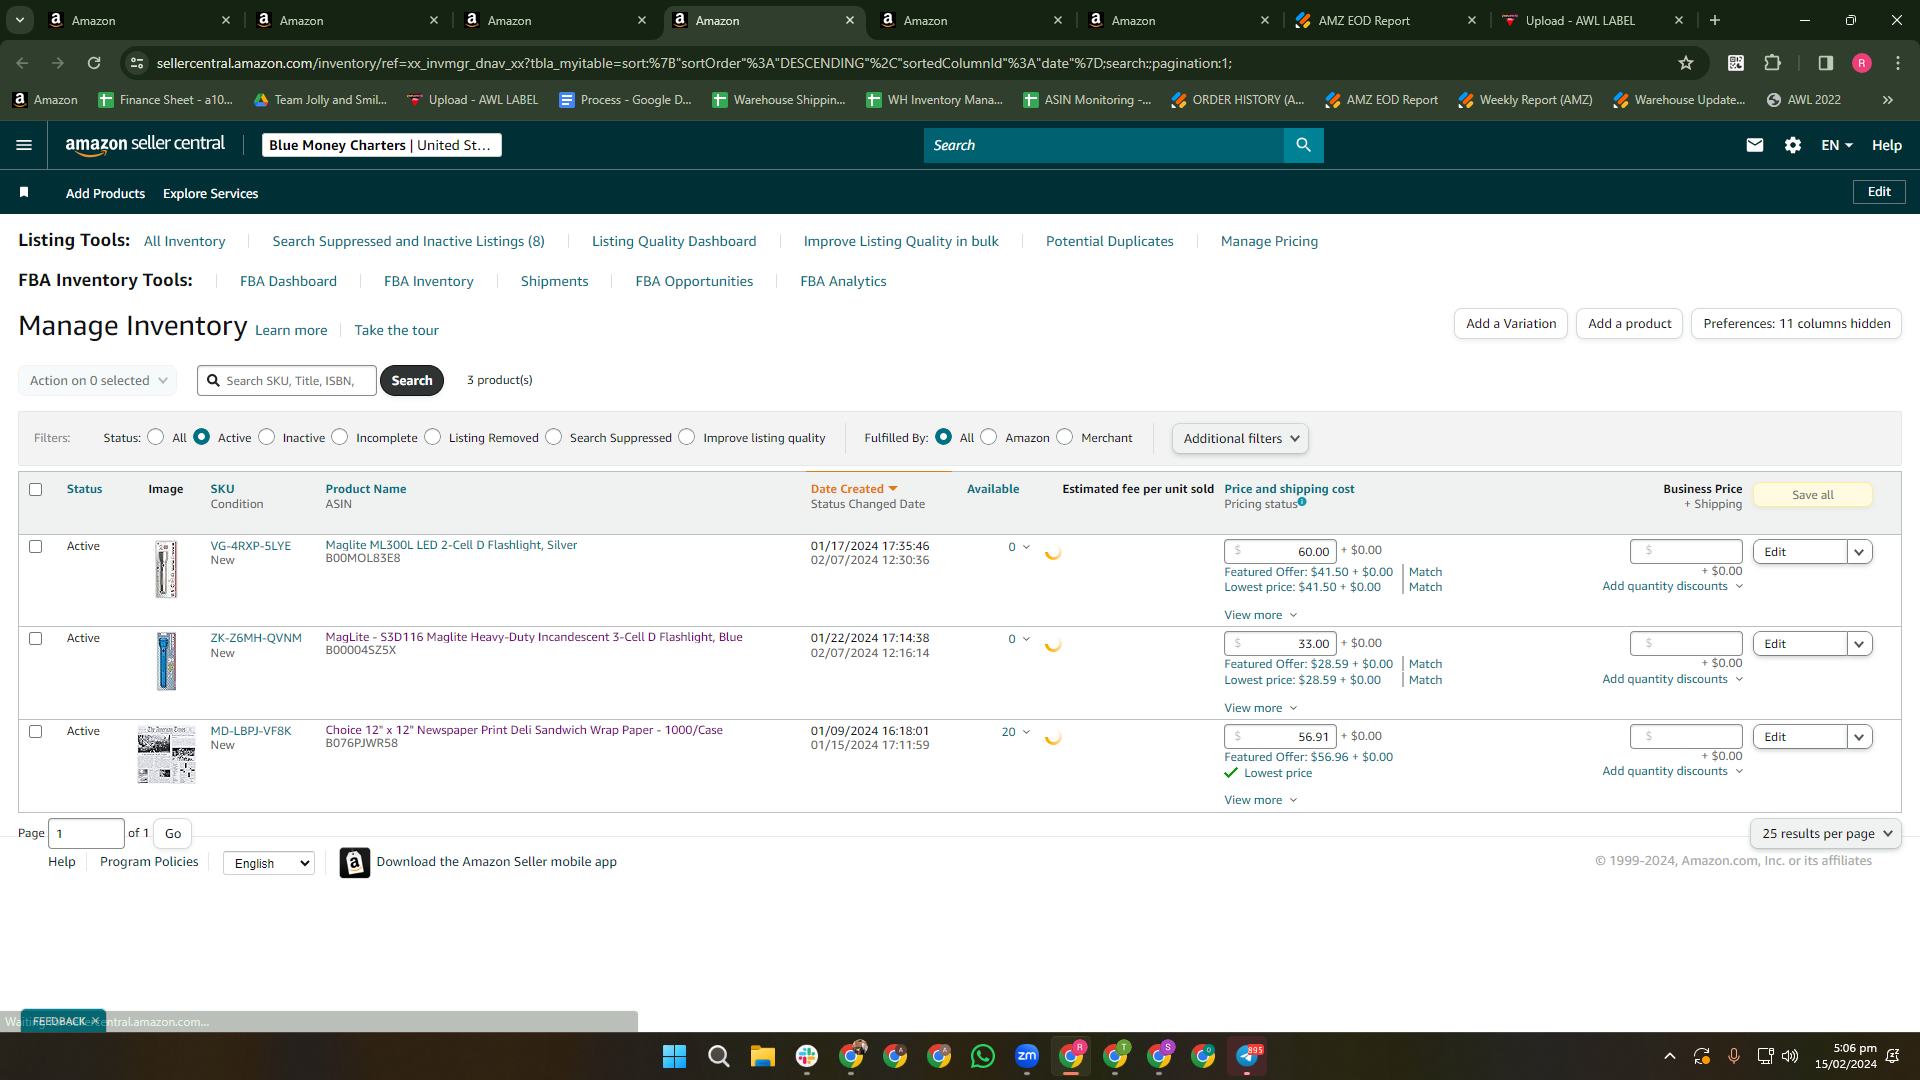The height and width of the screenshot is (1080, 1920).
Task: Open the settings gear icon
Action: tap(1793, 145)
